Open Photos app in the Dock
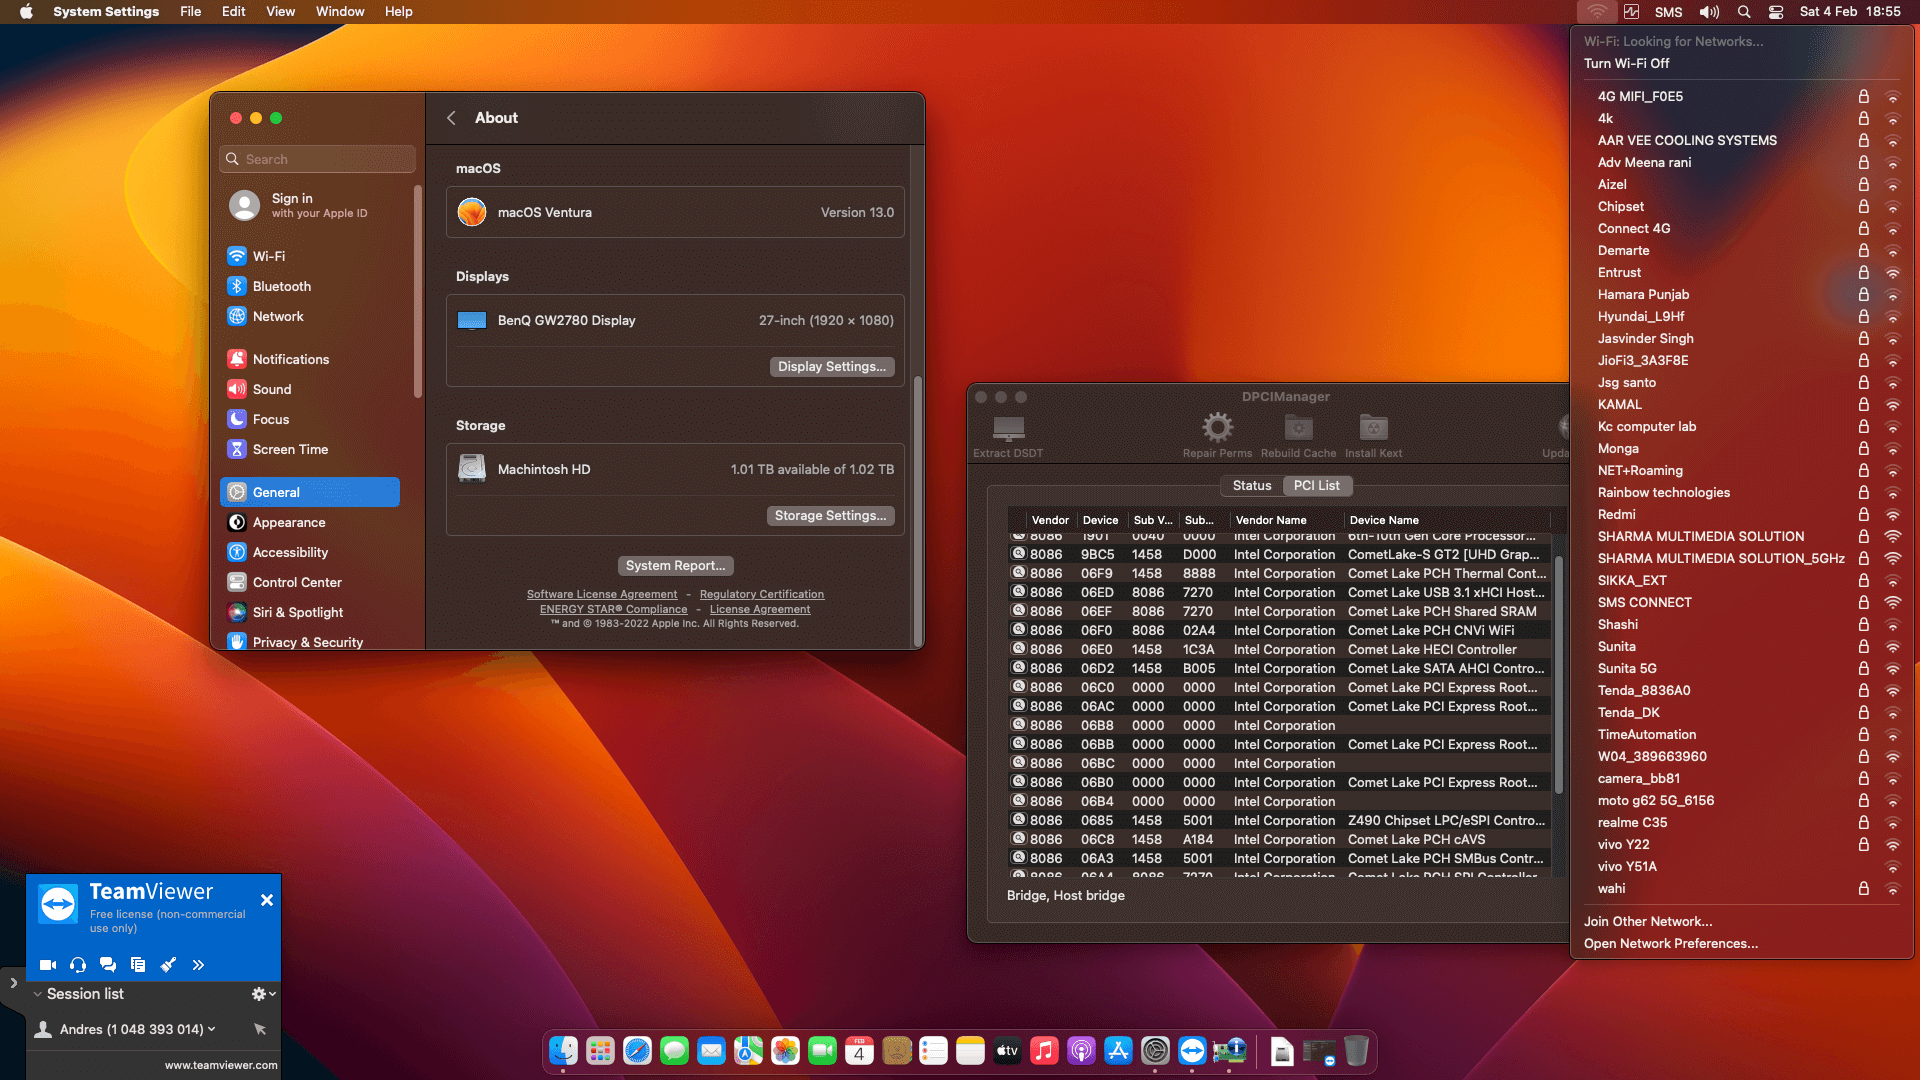 point(785,1051)
